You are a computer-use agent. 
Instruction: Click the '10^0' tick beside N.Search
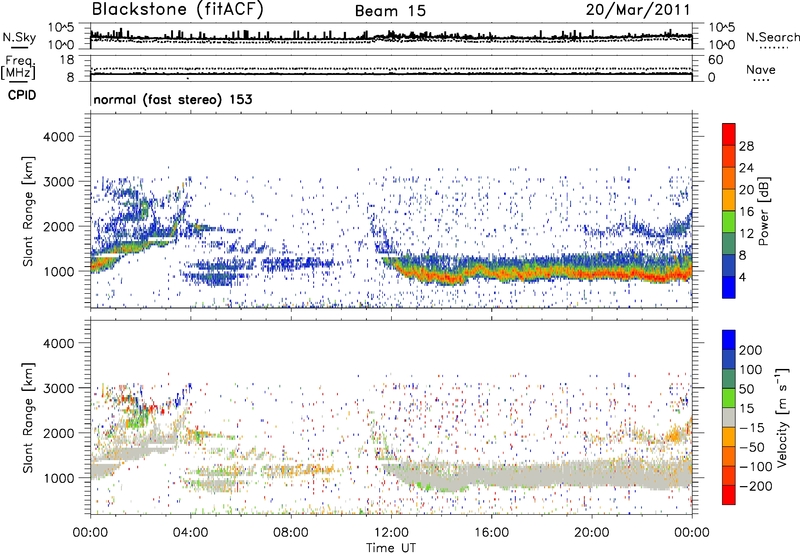[722, 45]
